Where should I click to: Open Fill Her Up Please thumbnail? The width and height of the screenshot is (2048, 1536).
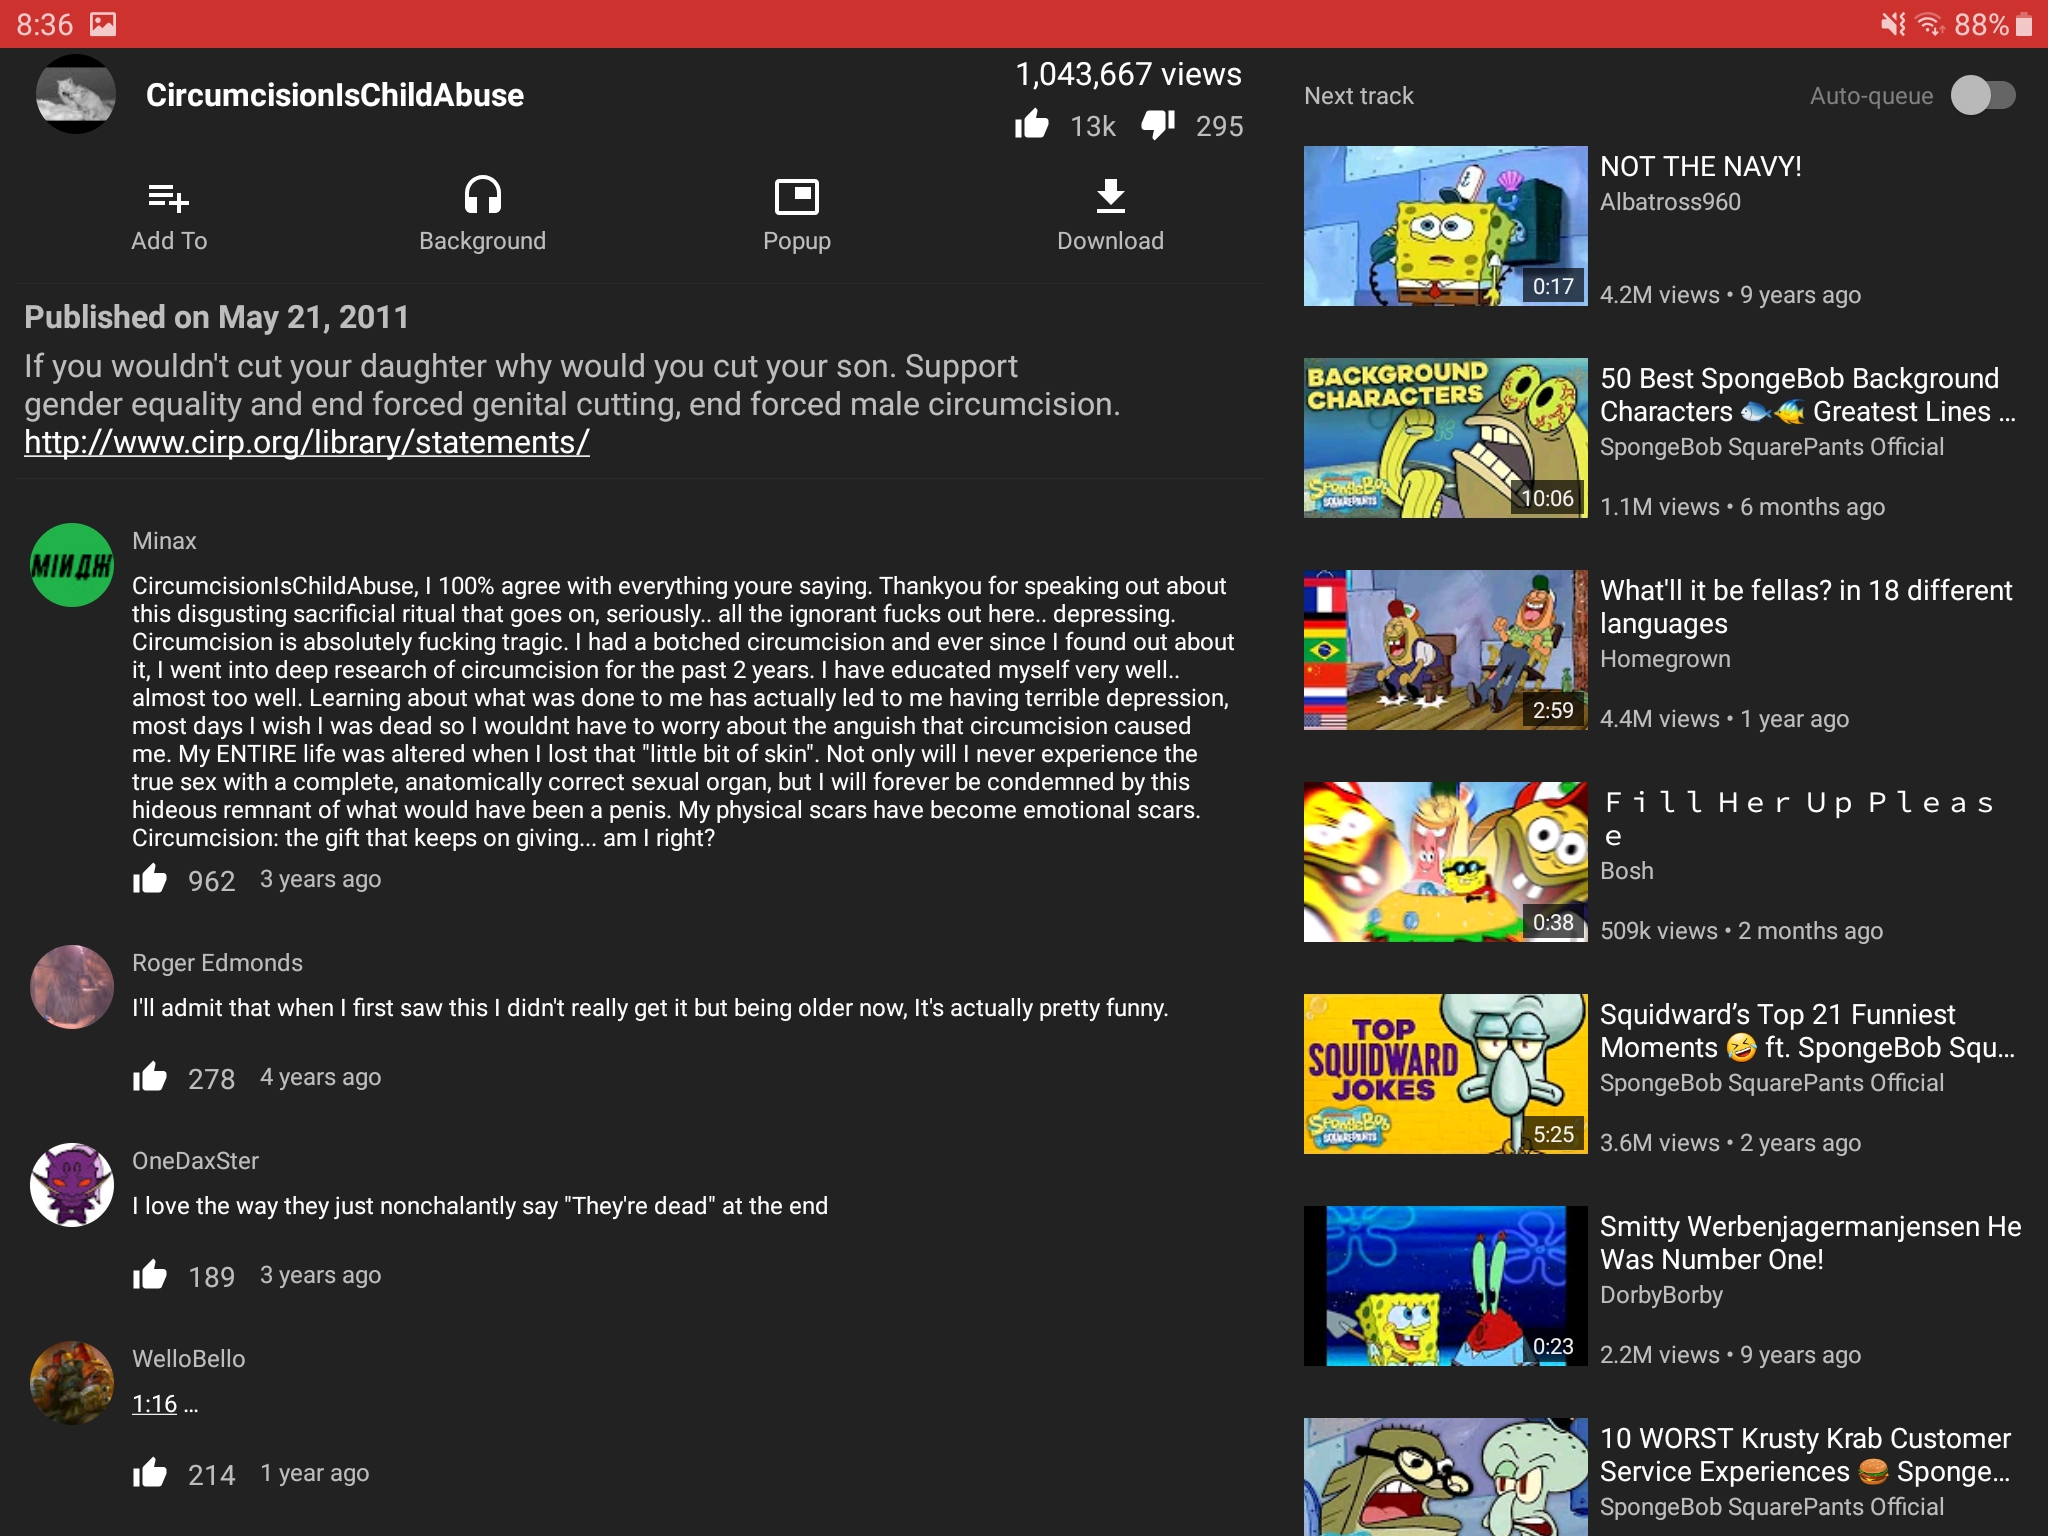(1445, 862)
